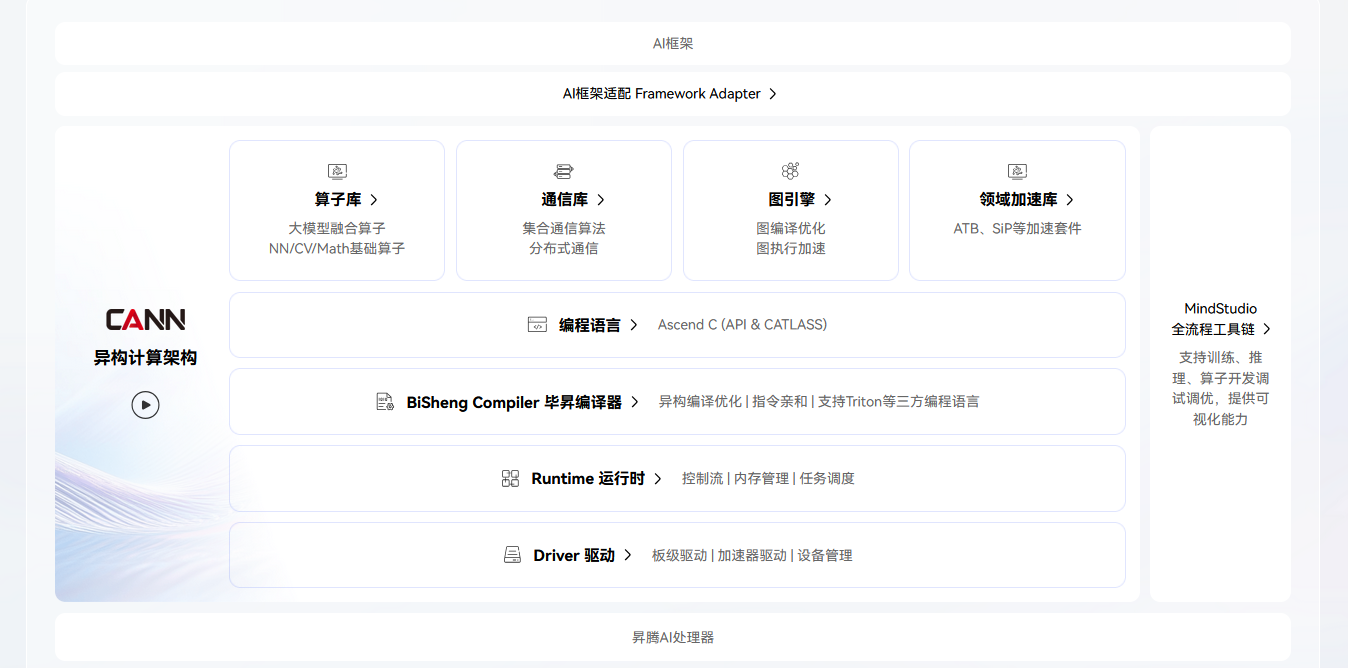The width and height of the screenshot is (1348, 668).
Task: Click the MindStudio description paragraph
Action: click(x=1221, y=388)
